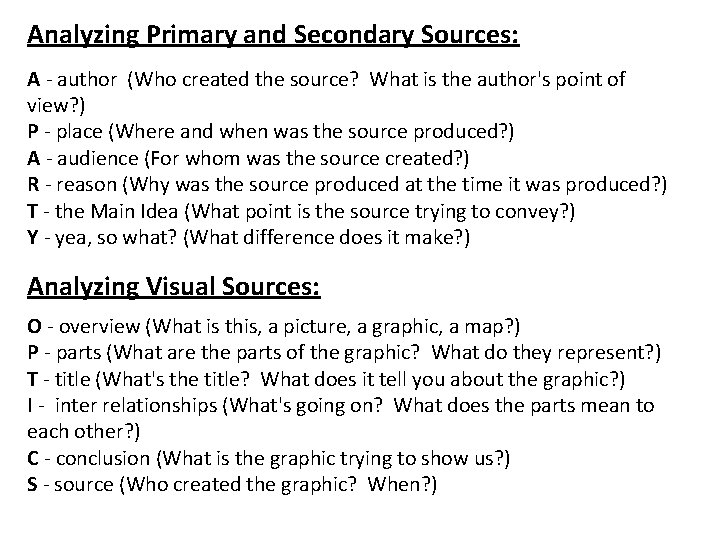Click the bold letter A before 'audience'
The height and width of the screenshot is (540, 720).
coord(34,158)
